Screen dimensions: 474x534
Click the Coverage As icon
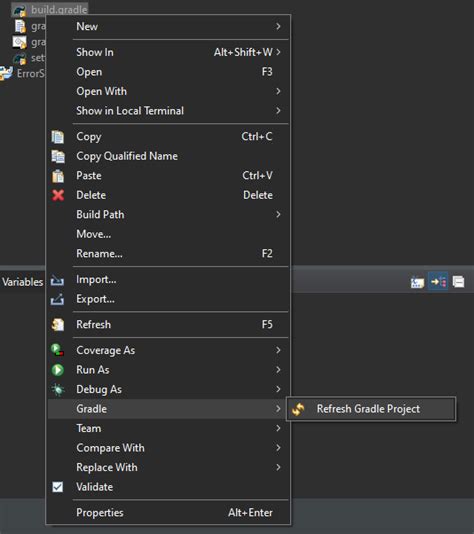coord(57,350)
